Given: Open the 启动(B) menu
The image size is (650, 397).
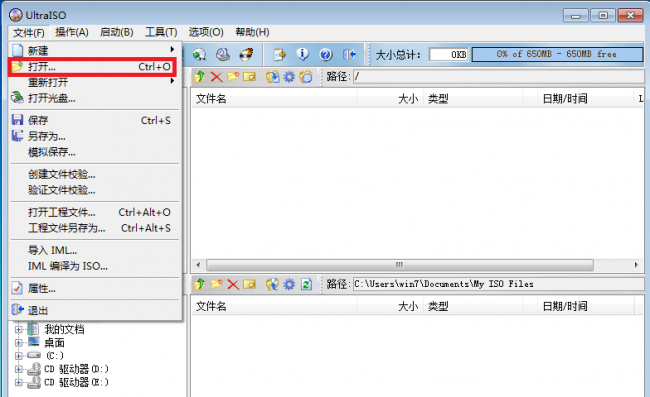Looking at the screenshot, I should pyautogui.click(x=116, y=32).
